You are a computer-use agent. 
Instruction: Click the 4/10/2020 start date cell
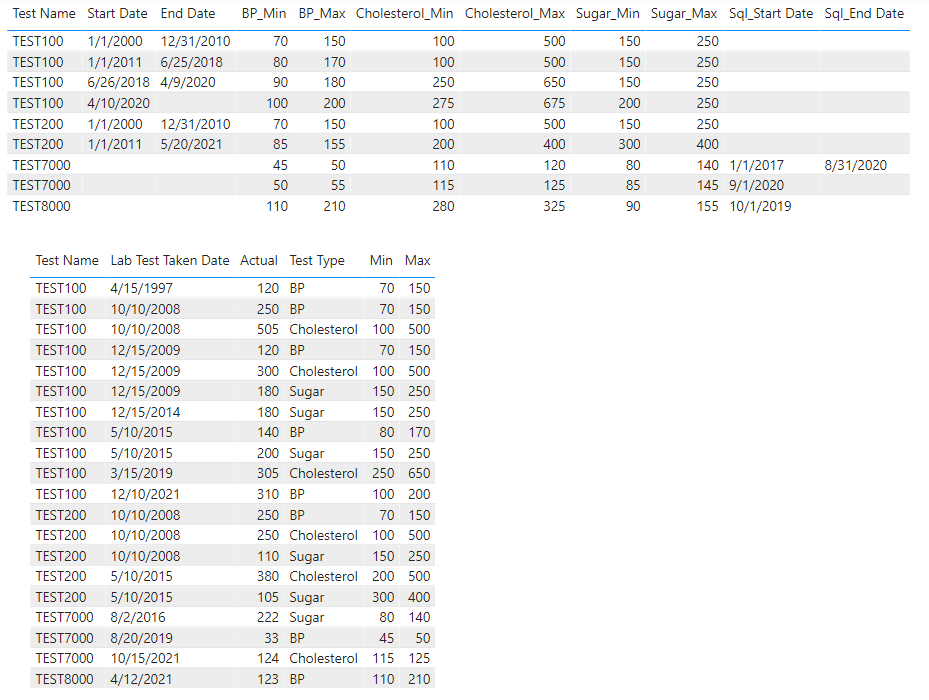coord(118,103)
